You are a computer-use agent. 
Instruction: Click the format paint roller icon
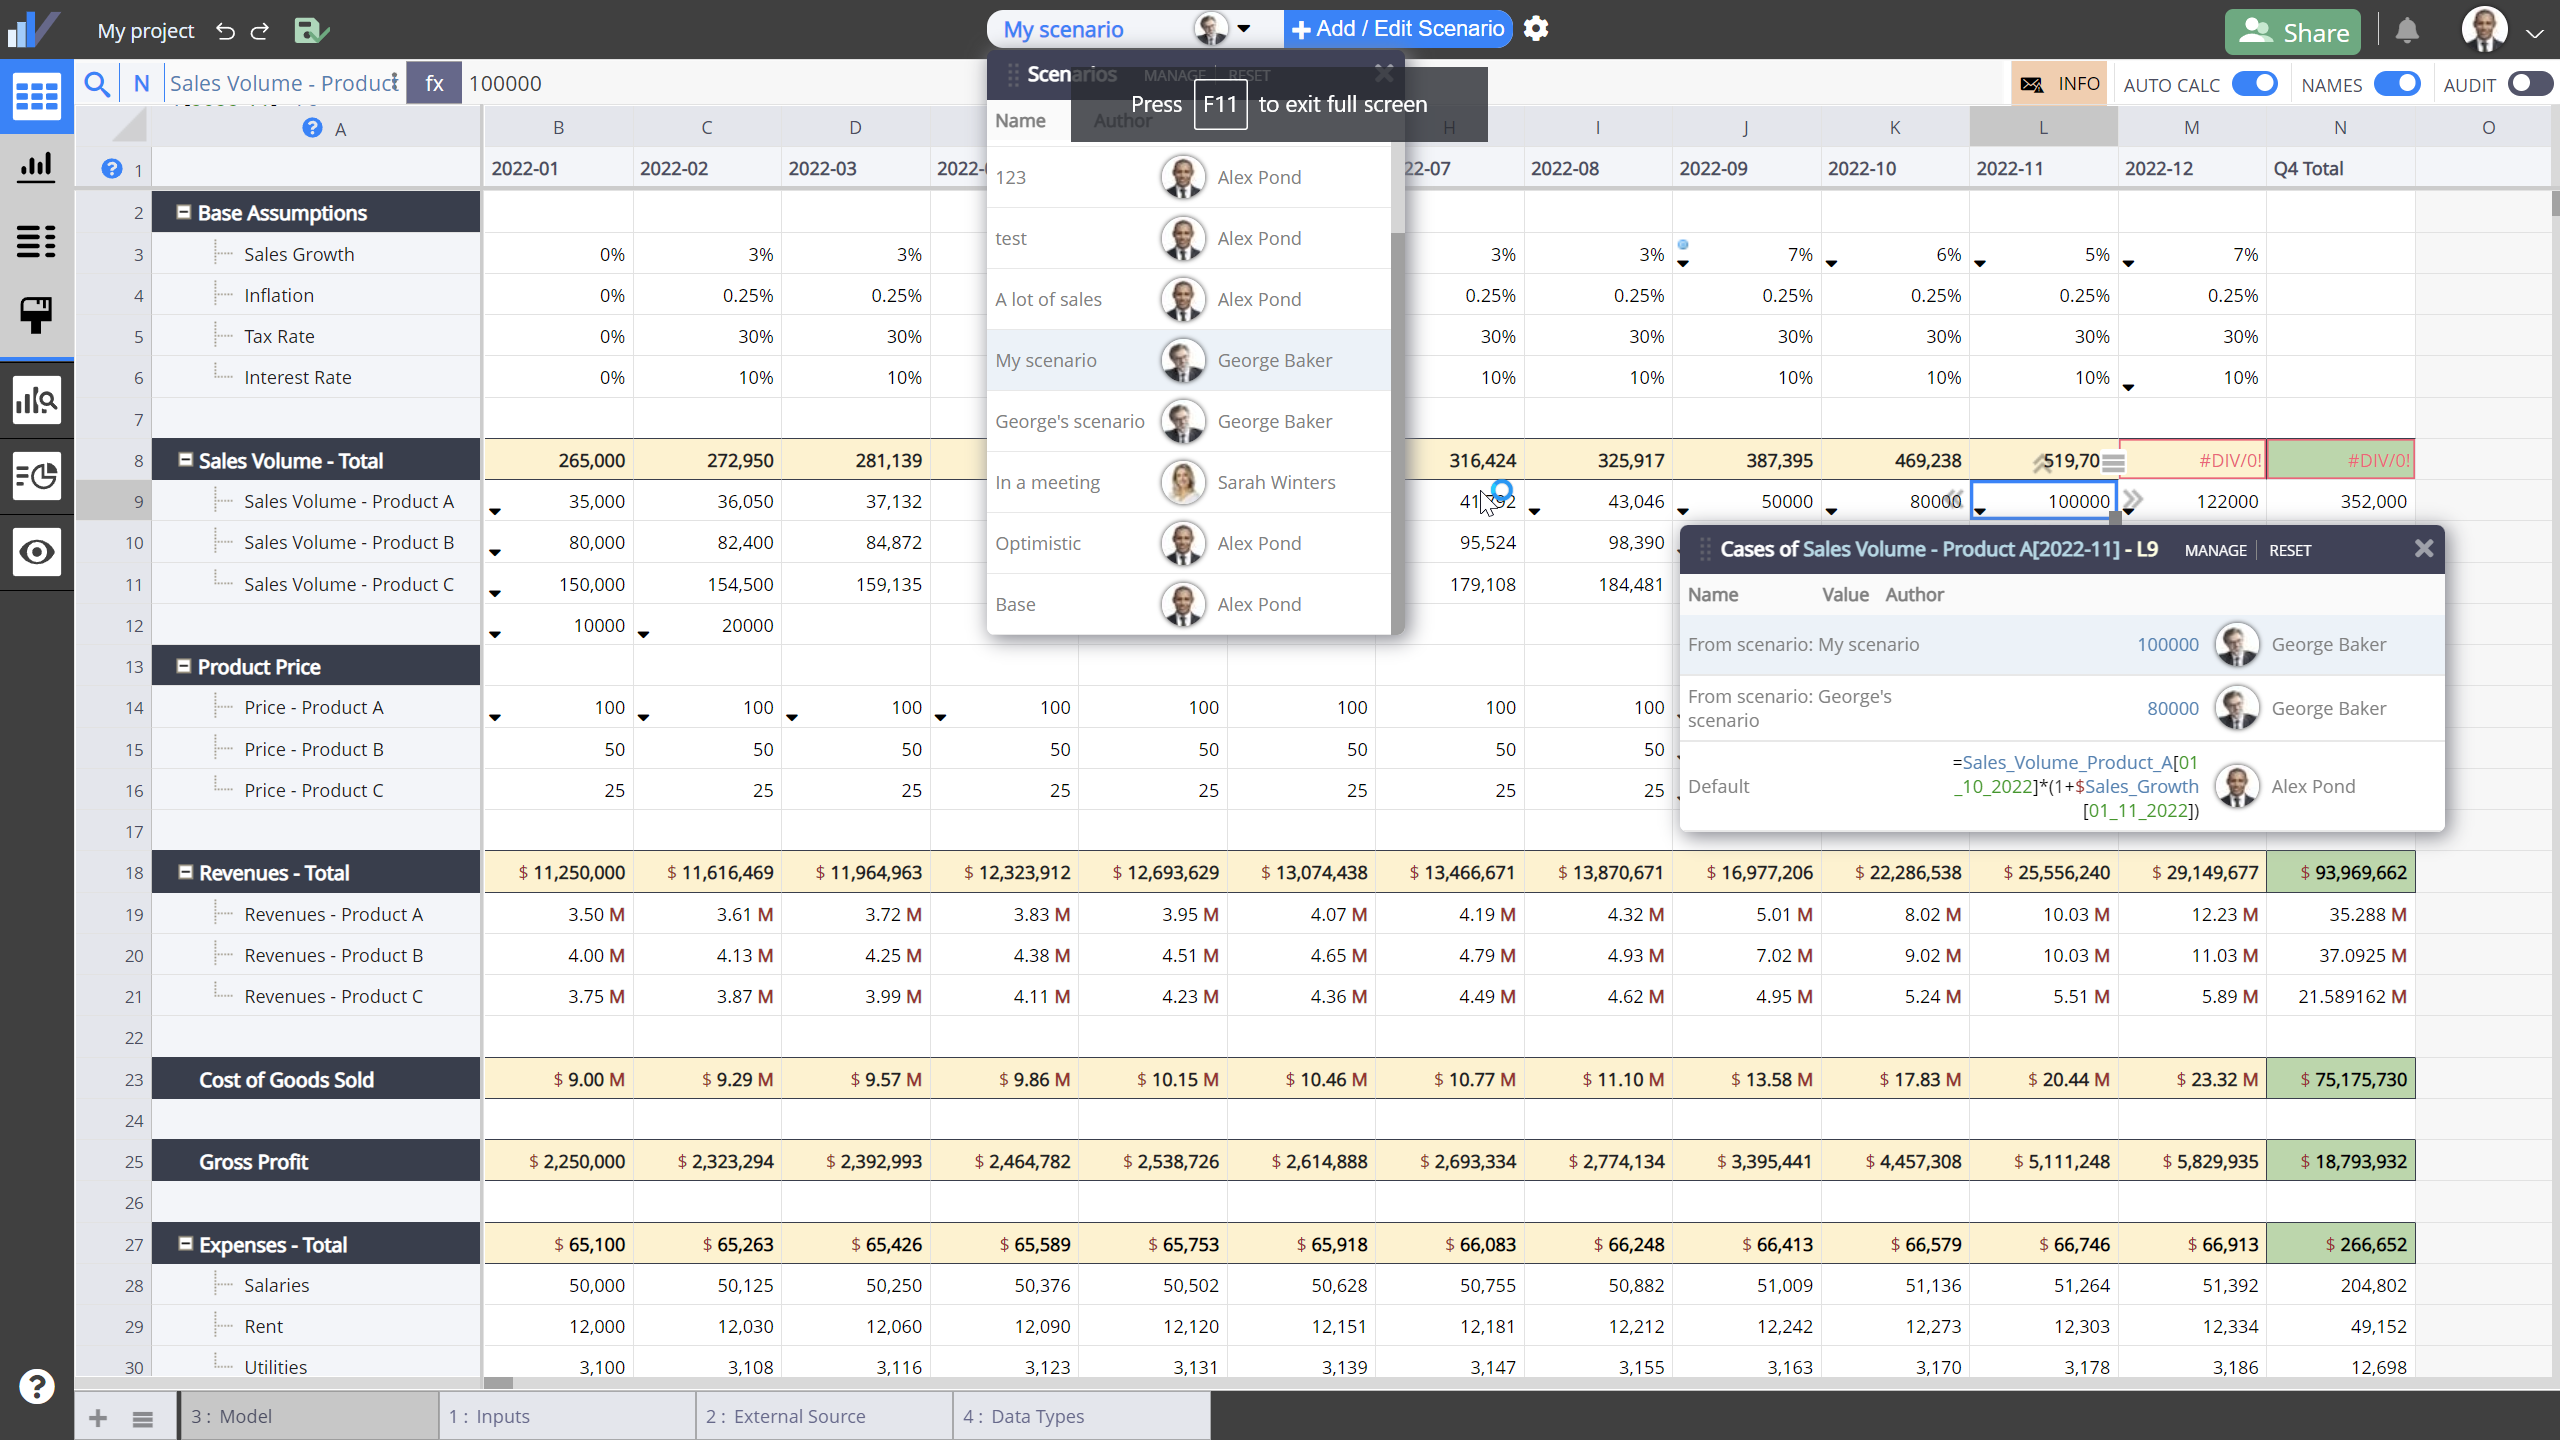(x=37, y=316)
